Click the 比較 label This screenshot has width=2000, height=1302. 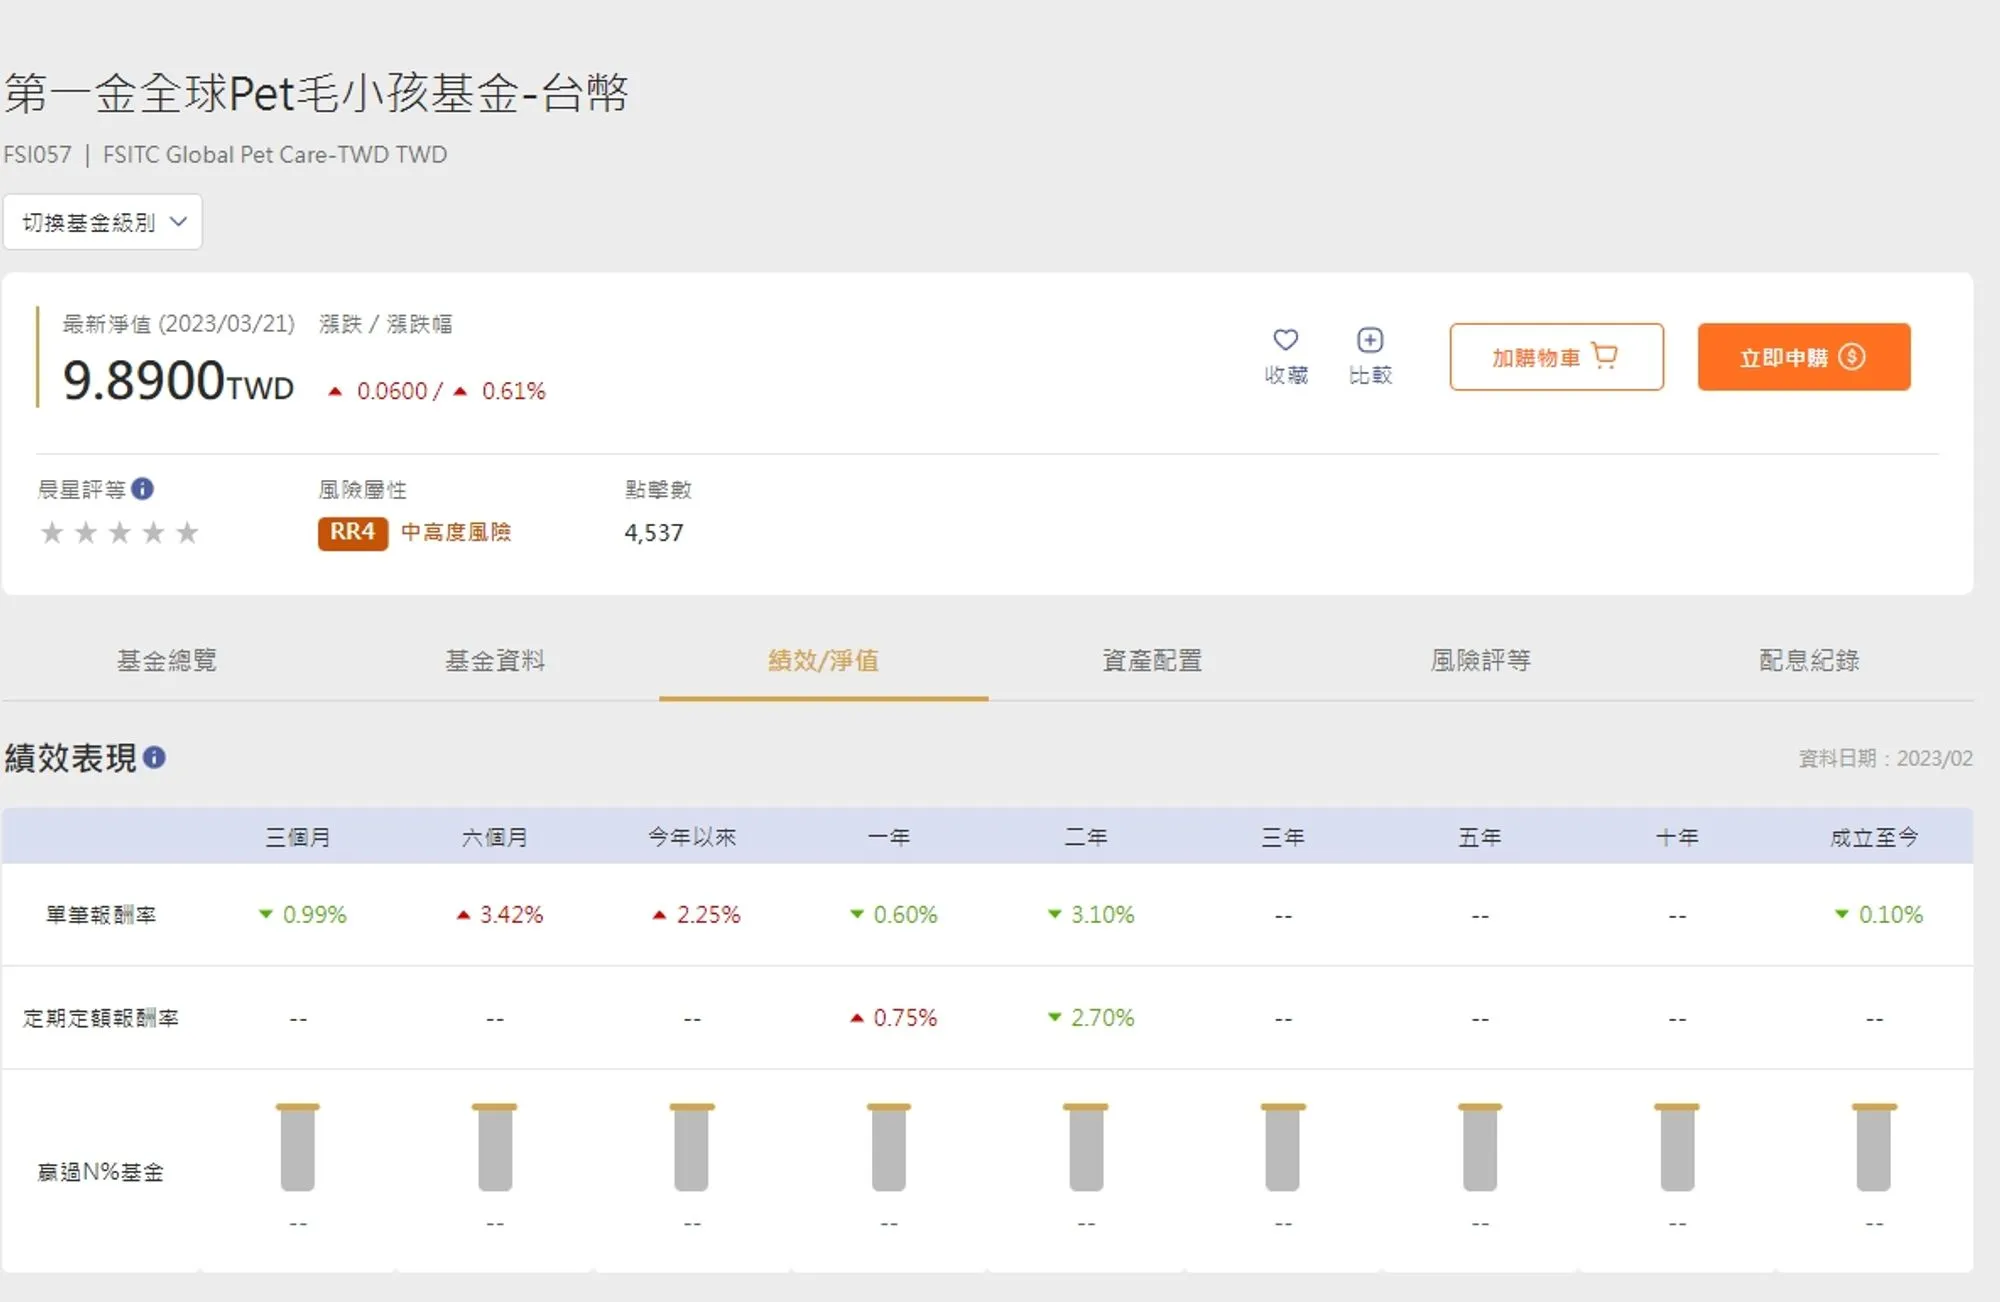1370,375
